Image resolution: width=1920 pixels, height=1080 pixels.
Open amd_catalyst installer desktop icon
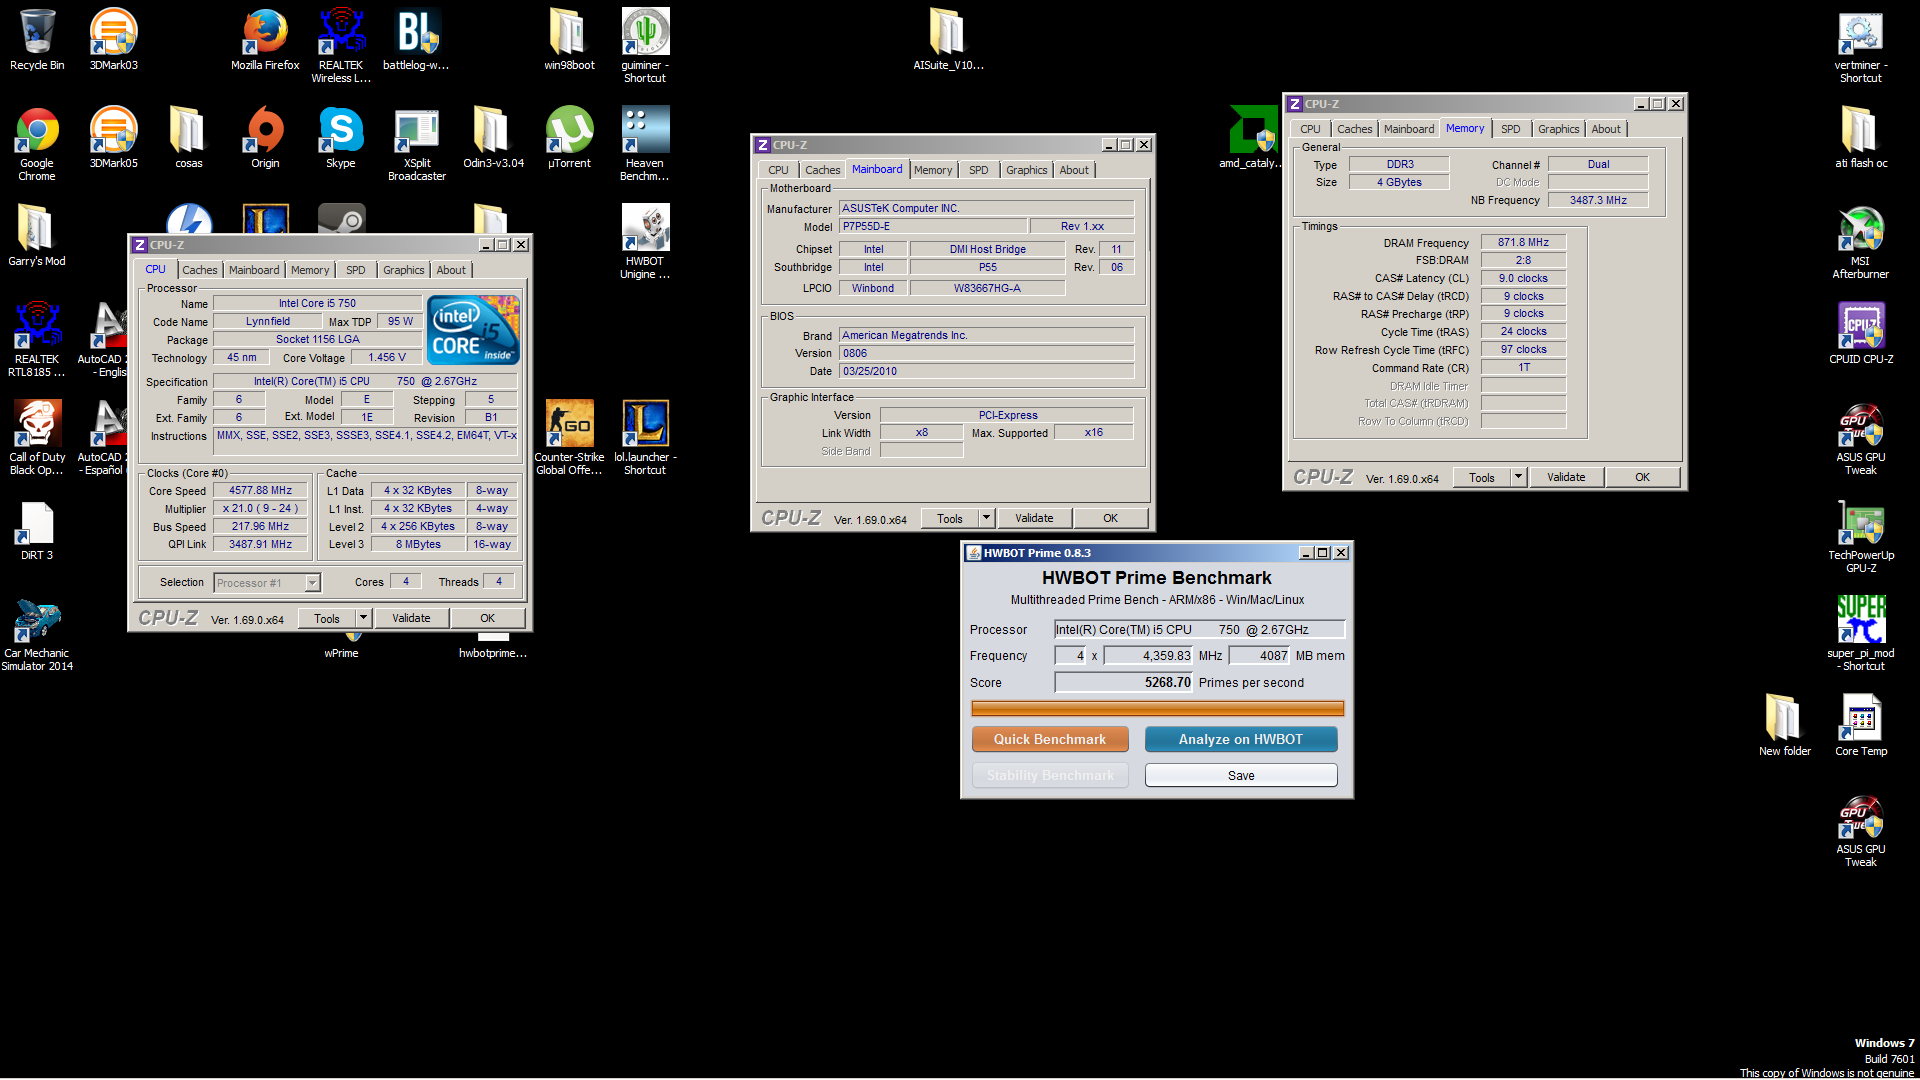tap(1252, 138)
